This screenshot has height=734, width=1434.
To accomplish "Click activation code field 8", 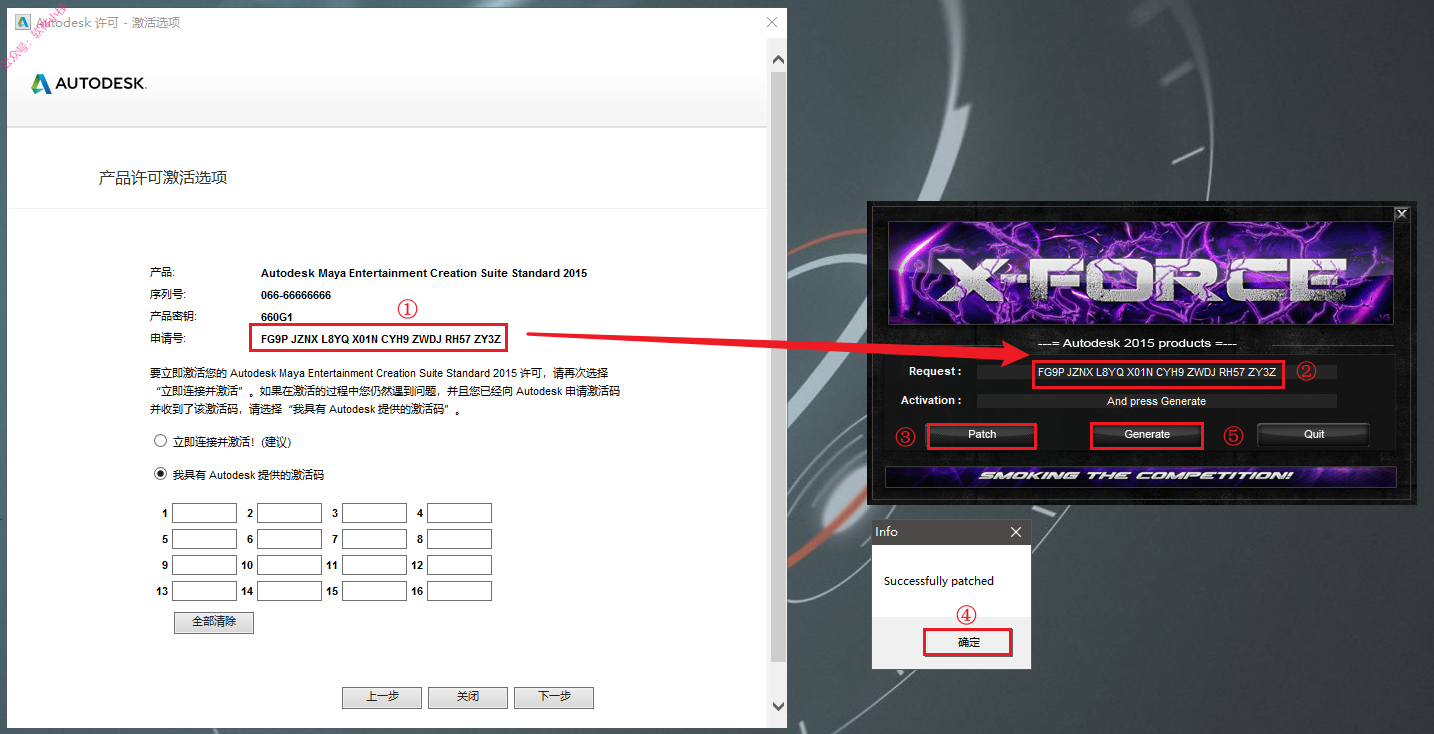I will coord(459,539).
